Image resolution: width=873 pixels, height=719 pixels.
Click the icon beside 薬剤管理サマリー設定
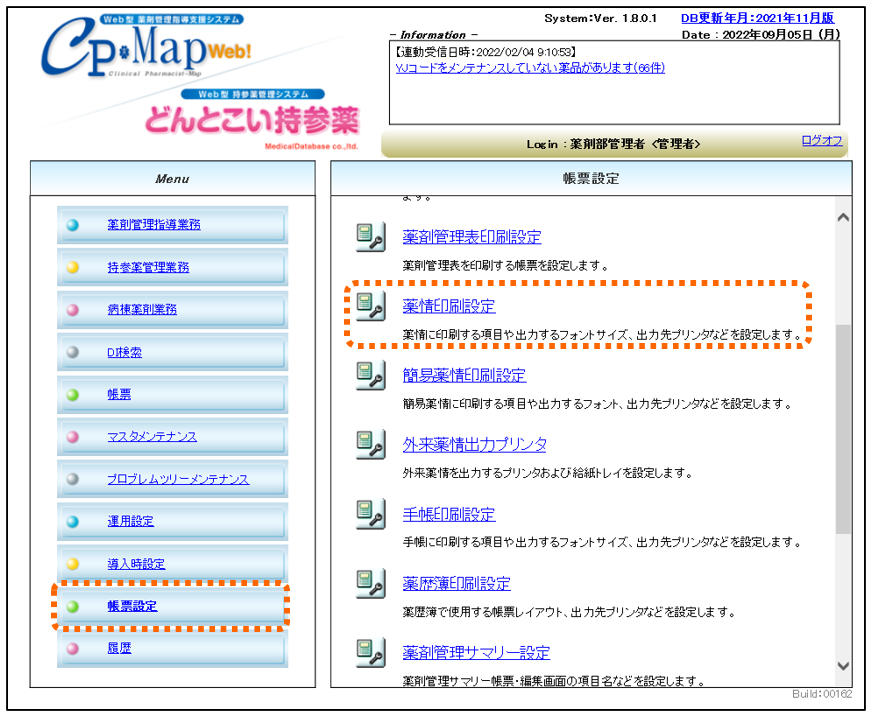click(x=371, y=653)
